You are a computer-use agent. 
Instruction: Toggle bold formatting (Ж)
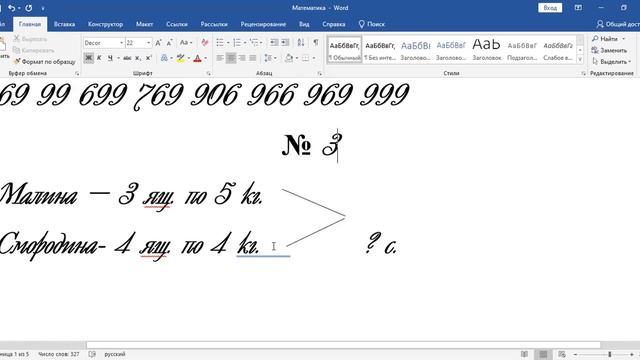click(89, 58)
